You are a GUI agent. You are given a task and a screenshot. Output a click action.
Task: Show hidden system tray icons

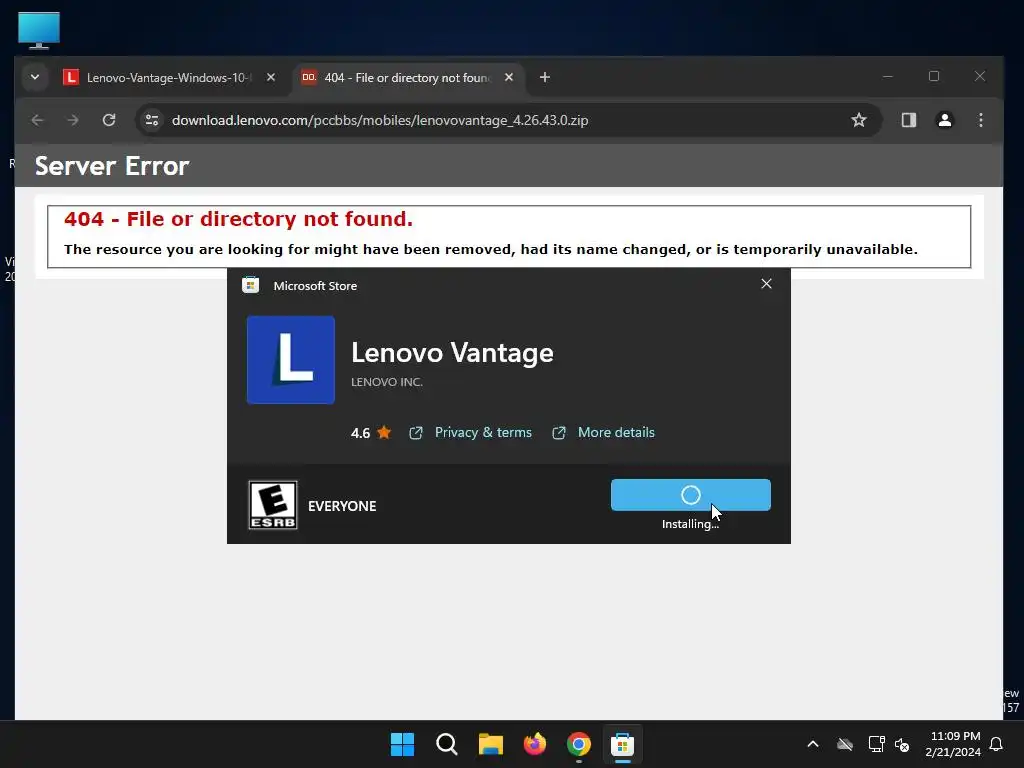coord(813,744)
